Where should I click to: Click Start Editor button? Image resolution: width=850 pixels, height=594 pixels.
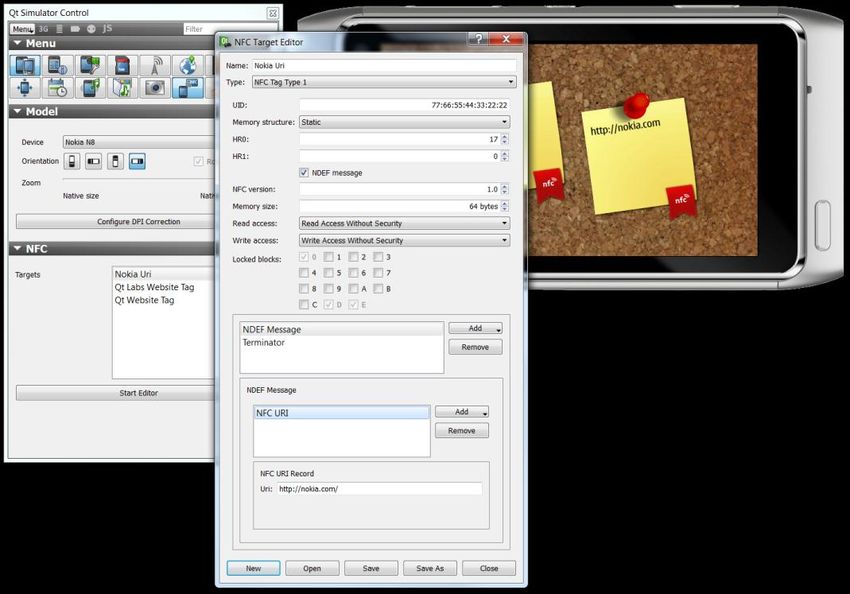(x=115, y=393)
